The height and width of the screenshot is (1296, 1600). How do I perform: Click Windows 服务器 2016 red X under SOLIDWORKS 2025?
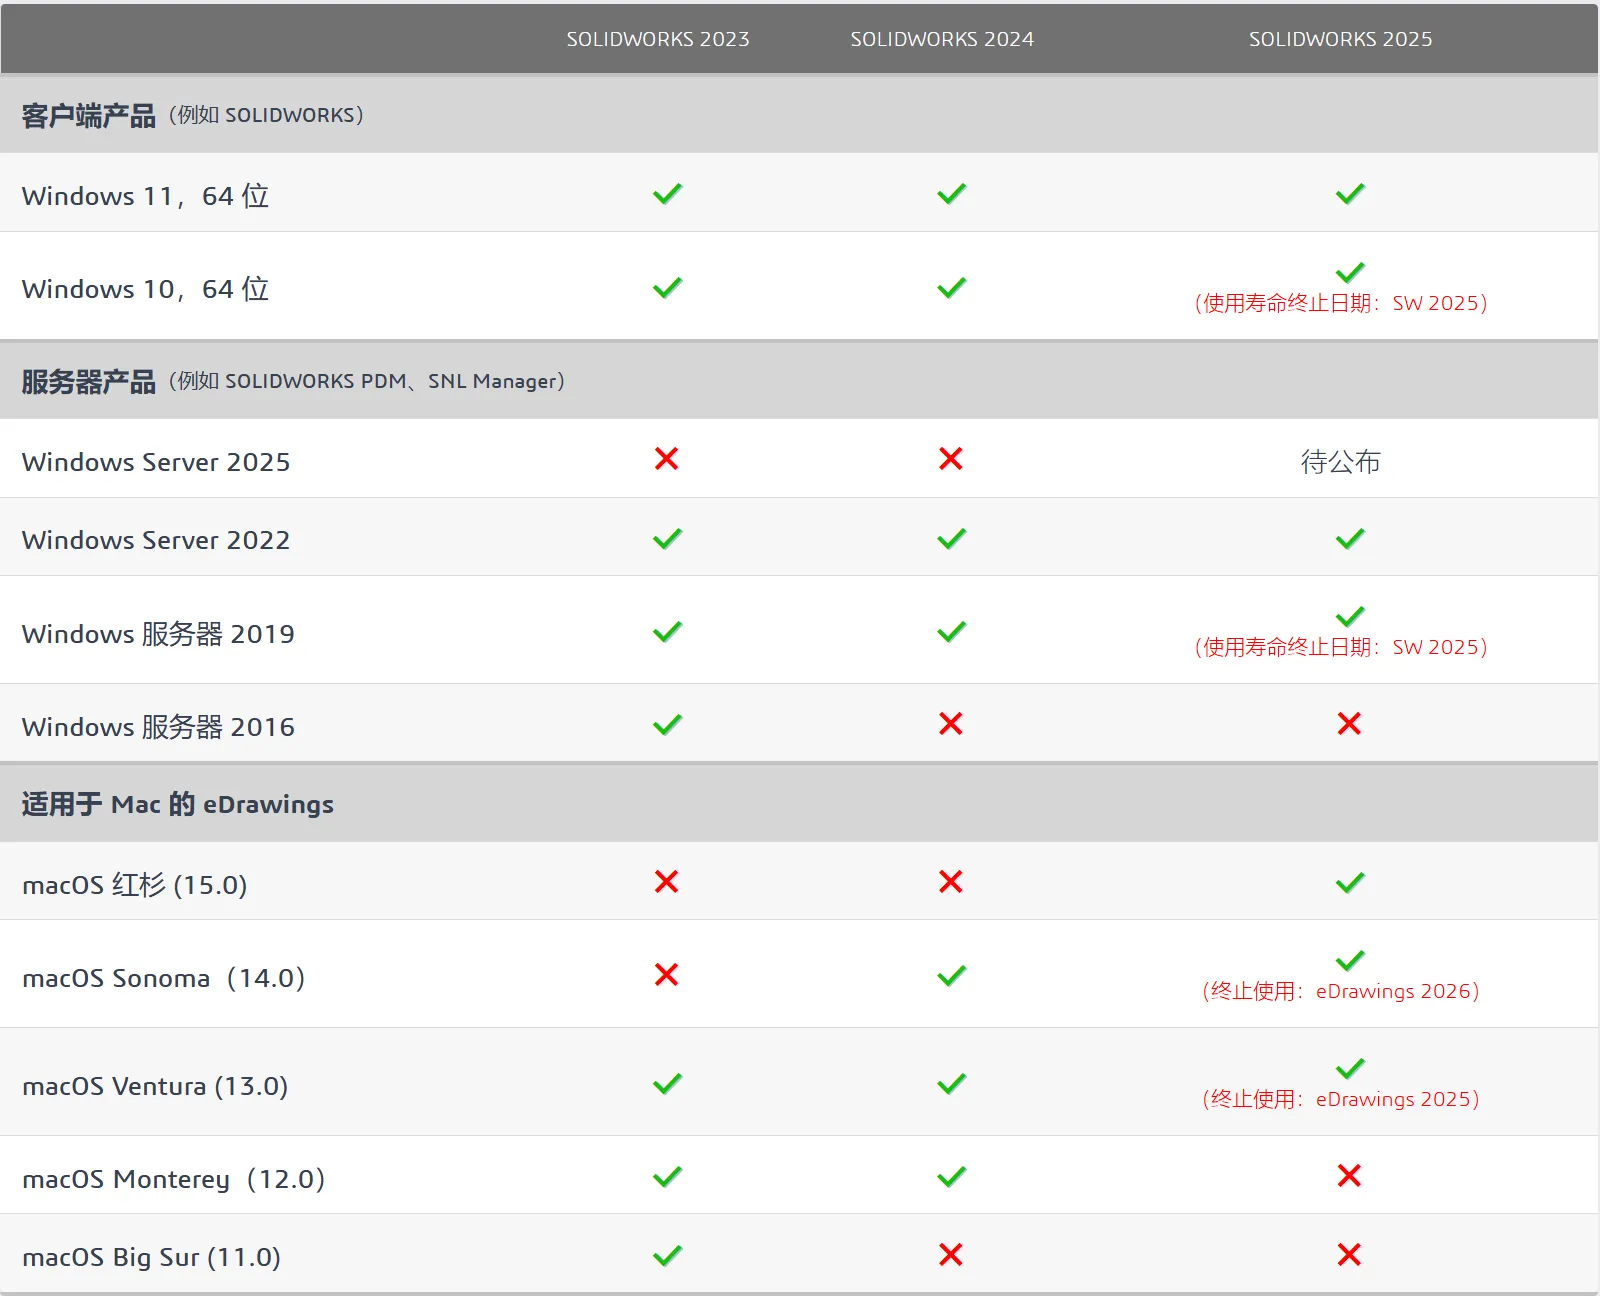pyautogui.click(x=1349, y=724)
